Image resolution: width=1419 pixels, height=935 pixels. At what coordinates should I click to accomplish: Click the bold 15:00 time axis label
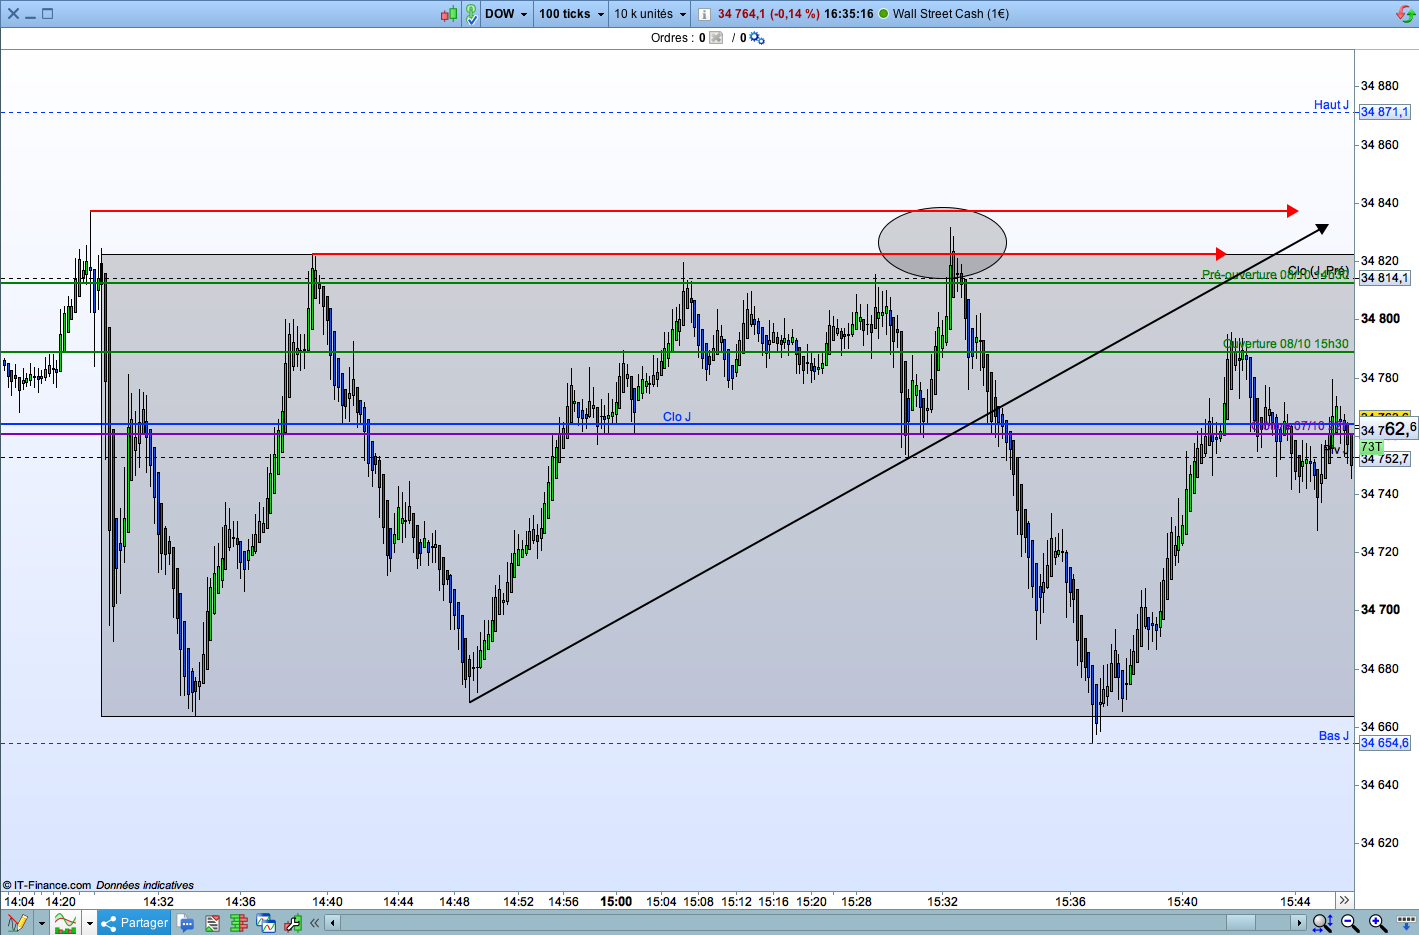click(x=616, y=901)
